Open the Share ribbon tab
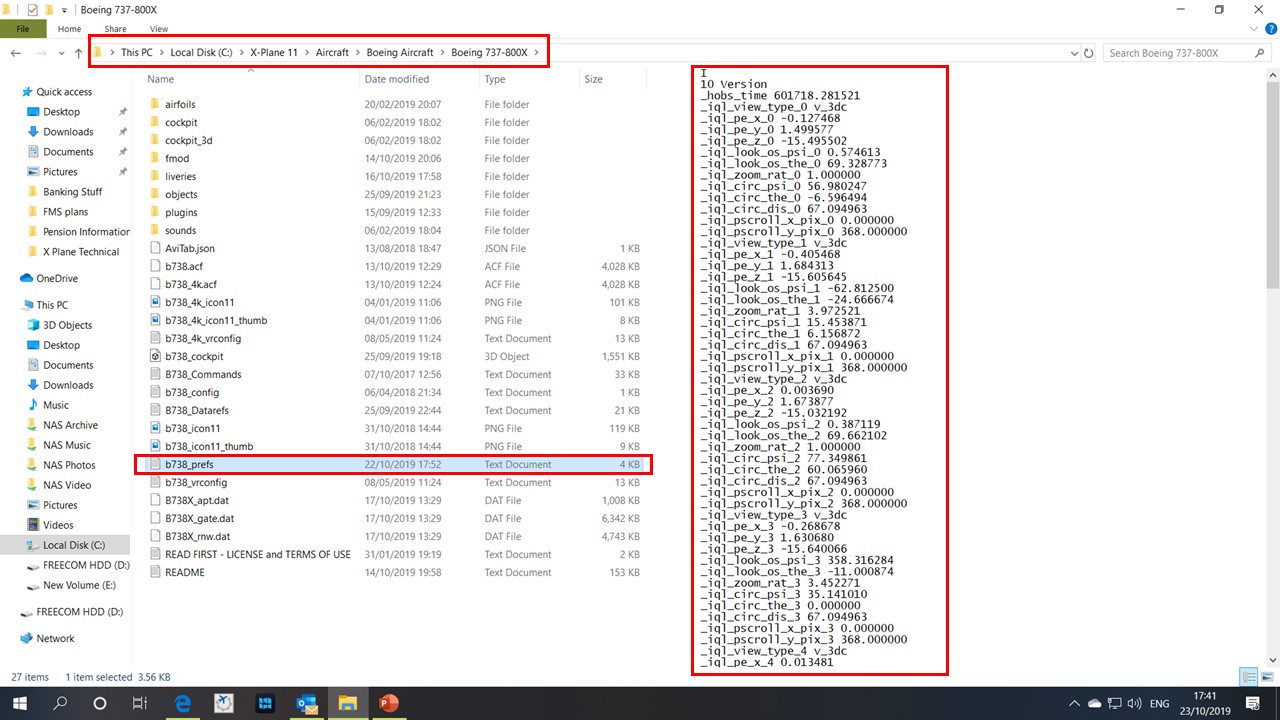This screenshot has height=720, width=1280. pyautogui.click(x=115, y=29)
